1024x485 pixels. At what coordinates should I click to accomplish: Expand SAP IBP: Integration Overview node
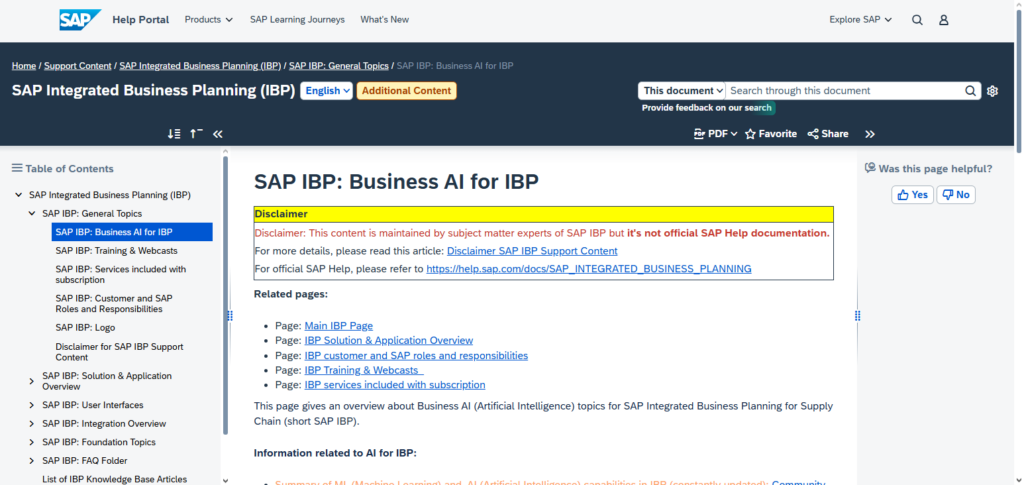coord(31,424)
